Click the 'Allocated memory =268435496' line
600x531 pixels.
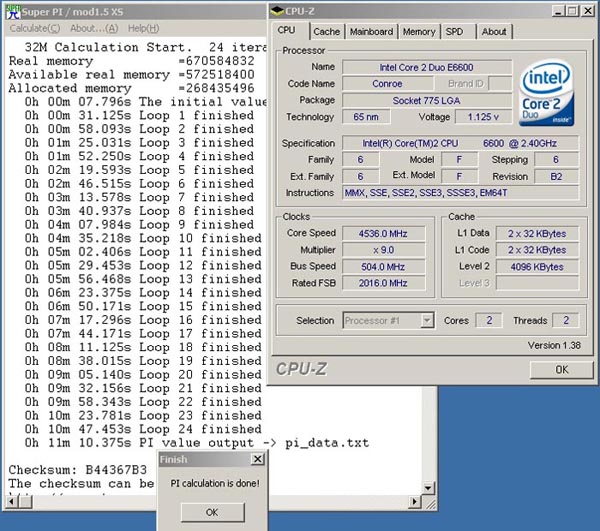131,88
